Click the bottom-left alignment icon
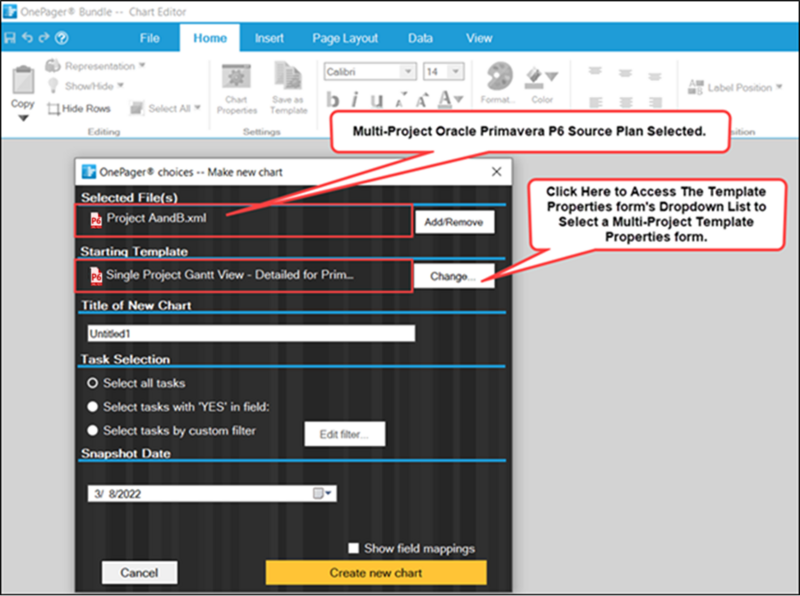The image size is (800, 596). pyautogui.click(x=595, y=103)
